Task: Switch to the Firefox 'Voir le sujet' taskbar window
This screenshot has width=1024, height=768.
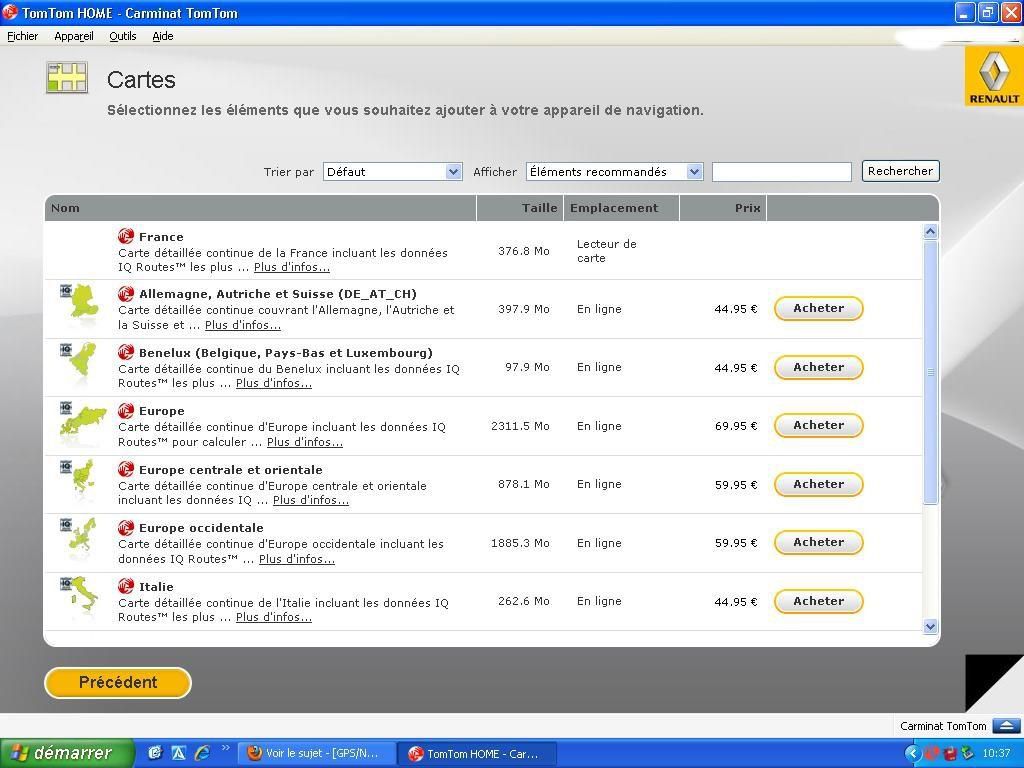Action: point(315,754)
